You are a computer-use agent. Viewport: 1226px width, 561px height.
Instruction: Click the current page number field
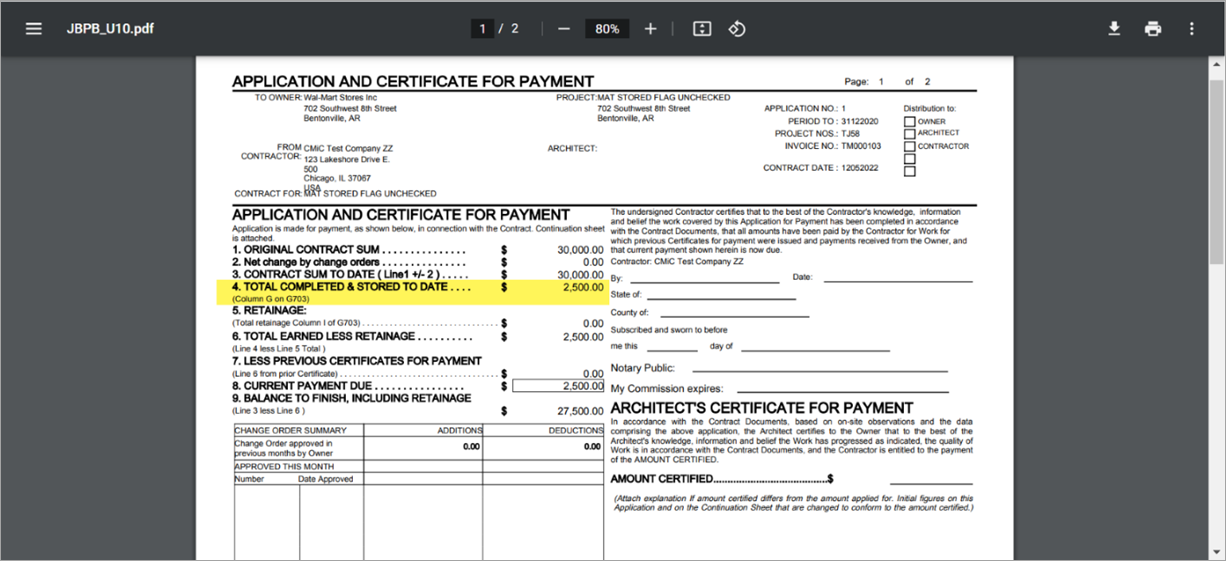483,29
